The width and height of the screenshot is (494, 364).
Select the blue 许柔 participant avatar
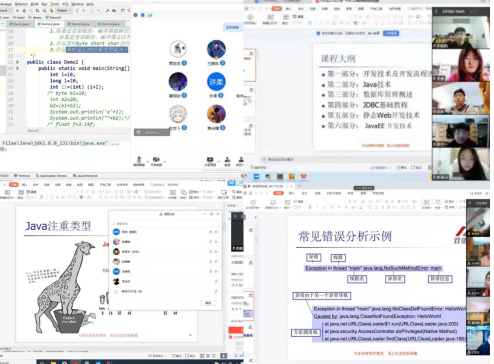point(216,81)
